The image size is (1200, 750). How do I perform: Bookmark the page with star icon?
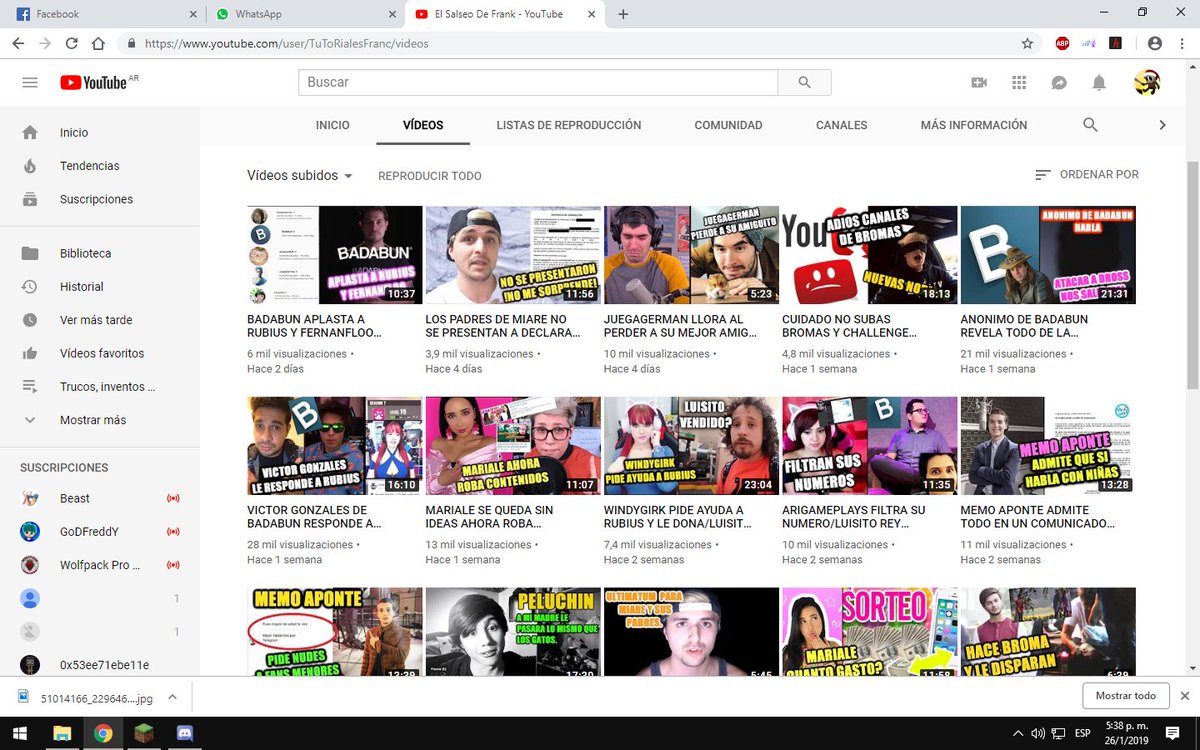pos(1027,44)
